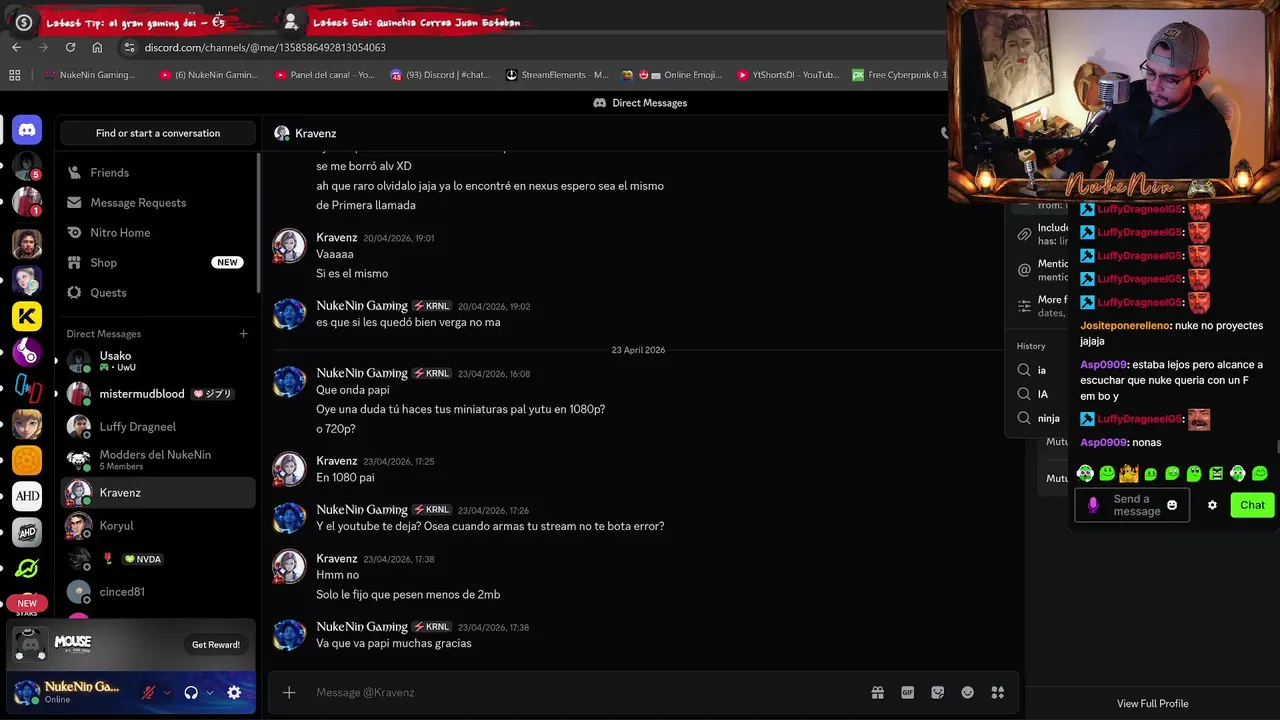Open user settings gear icon
The image size is (1280, 720).
[x=234, y=692]
